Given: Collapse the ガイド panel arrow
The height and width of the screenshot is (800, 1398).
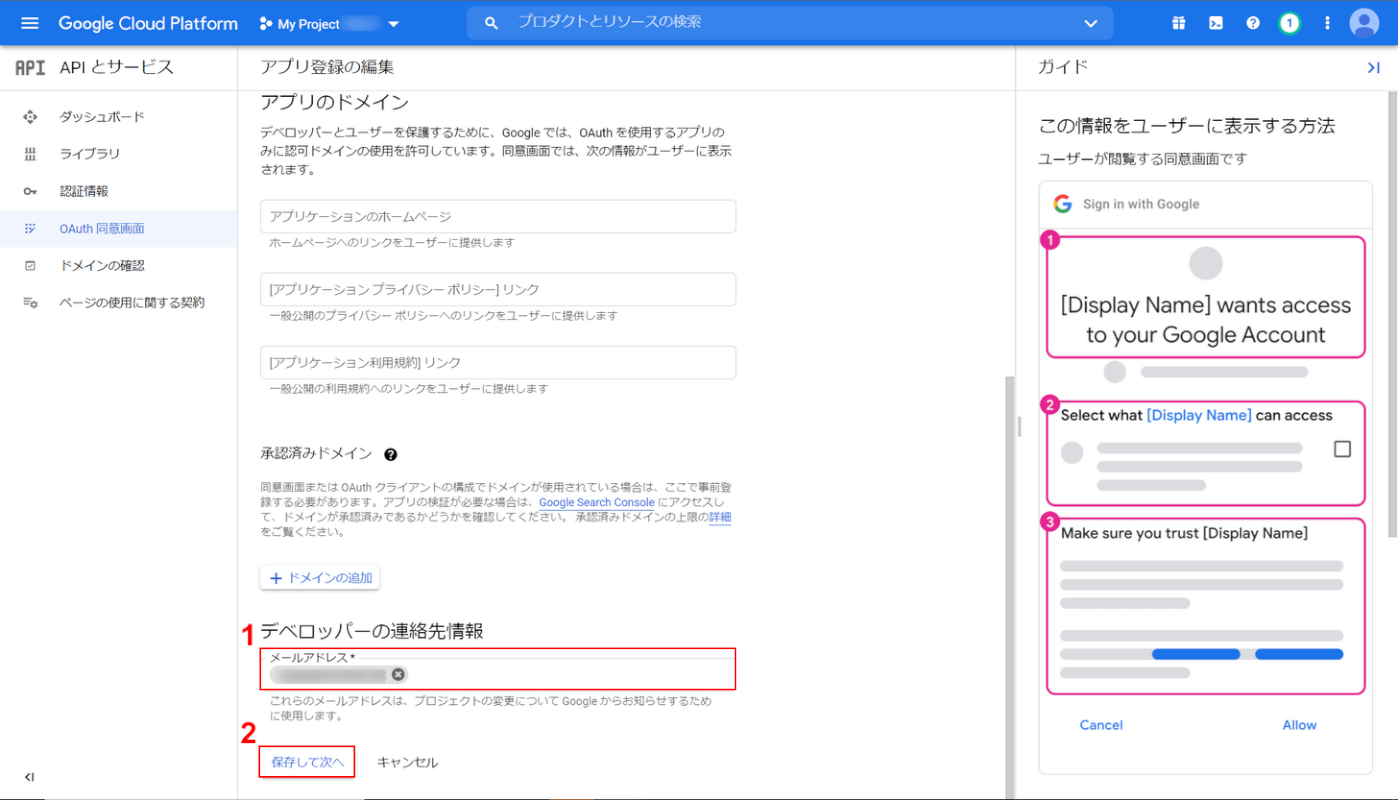Looking at the screenshot, I should click(1373, 67).
